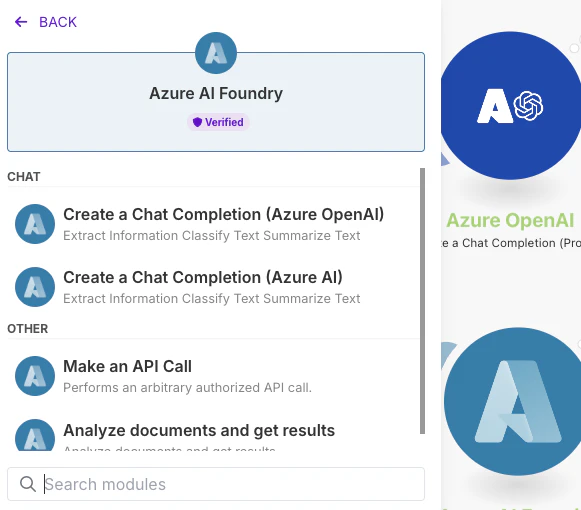
Task: Select the Make an API Call entry
Action: pos(213,376)
